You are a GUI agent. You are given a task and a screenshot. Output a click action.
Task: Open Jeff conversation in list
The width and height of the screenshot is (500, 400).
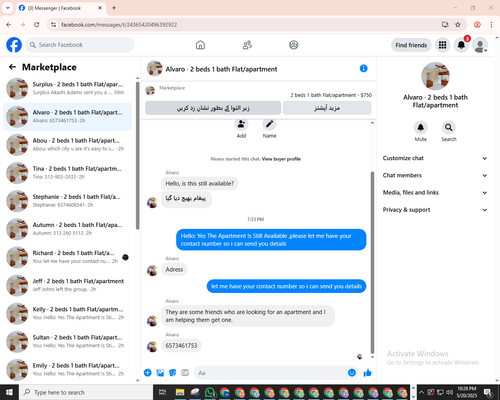click(x=68, y=285)
